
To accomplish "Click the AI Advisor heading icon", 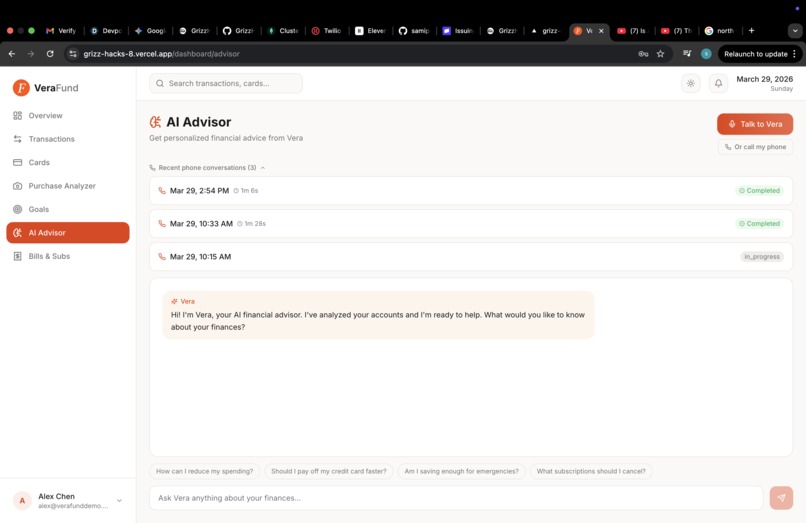I will tap(155, 122).
